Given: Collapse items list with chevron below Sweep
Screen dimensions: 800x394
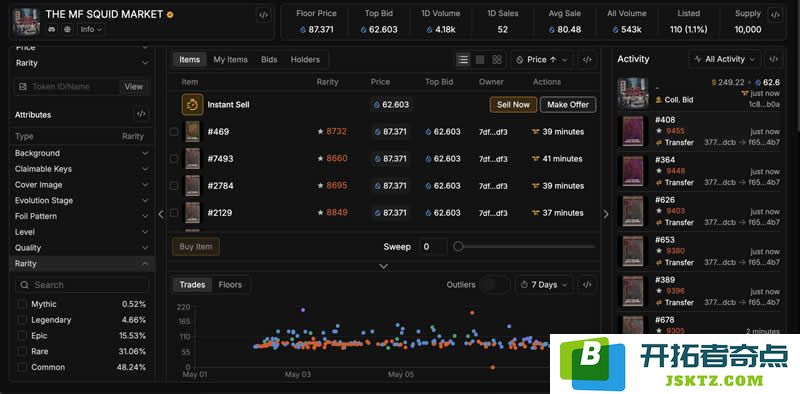Looking at the screenshot, I should click(384, 266).
